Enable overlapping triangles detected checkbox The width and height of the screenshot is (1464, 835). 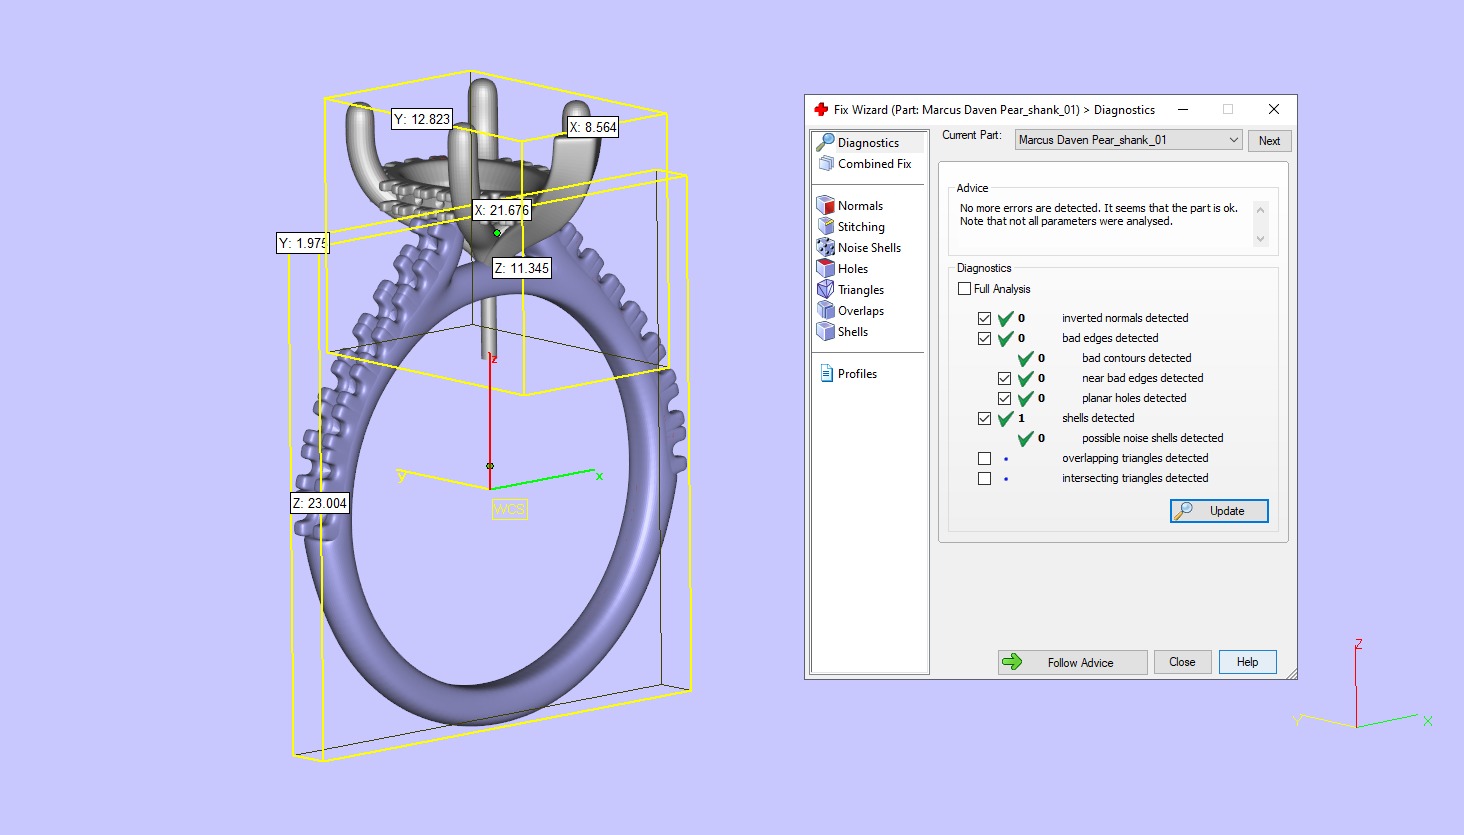click(984, 458)
